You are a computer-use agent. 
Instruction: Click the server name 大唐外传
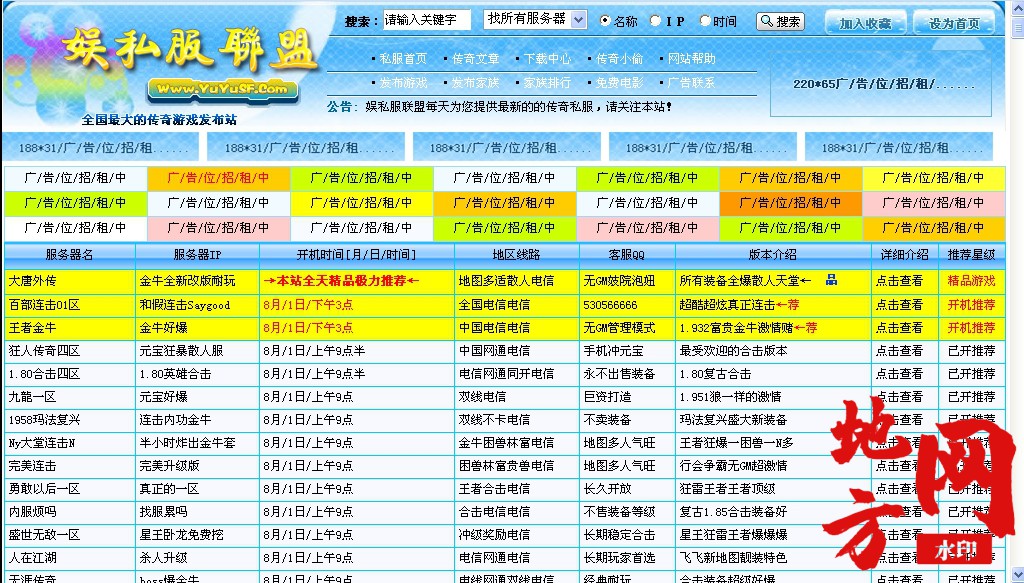pos(33,281)
